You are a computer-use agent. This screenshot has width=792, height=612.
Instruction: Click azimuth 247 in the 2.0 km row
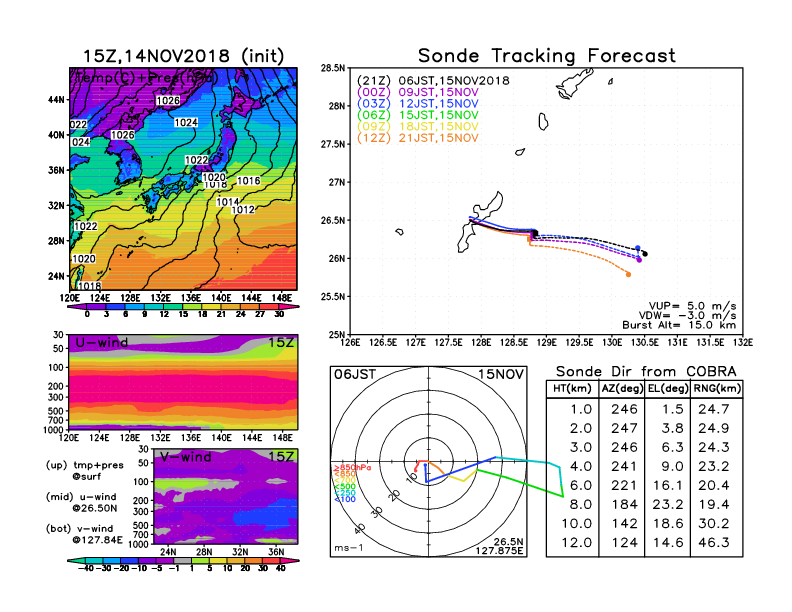click(x=624, y=429)
